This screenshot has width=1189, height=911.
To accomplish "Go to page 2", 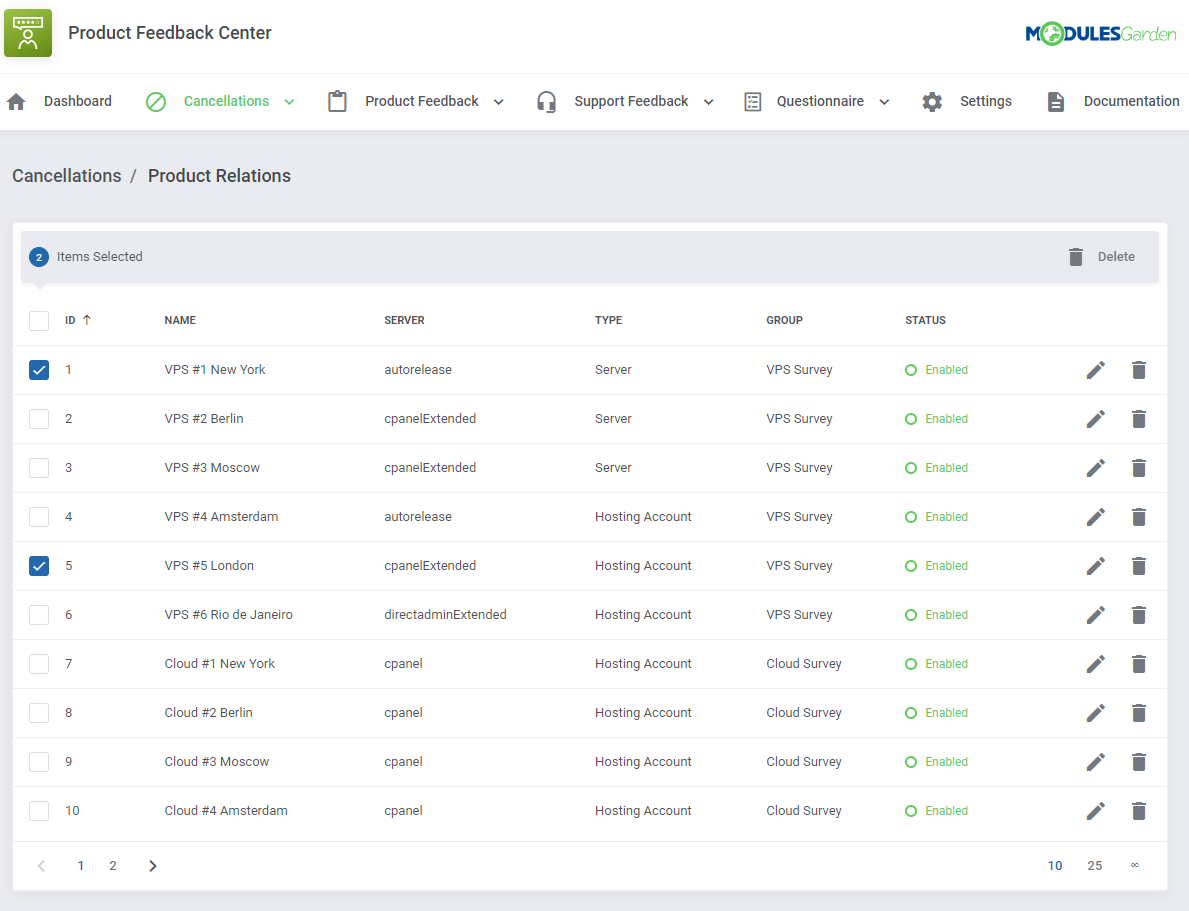I will (x=113, y=865).
